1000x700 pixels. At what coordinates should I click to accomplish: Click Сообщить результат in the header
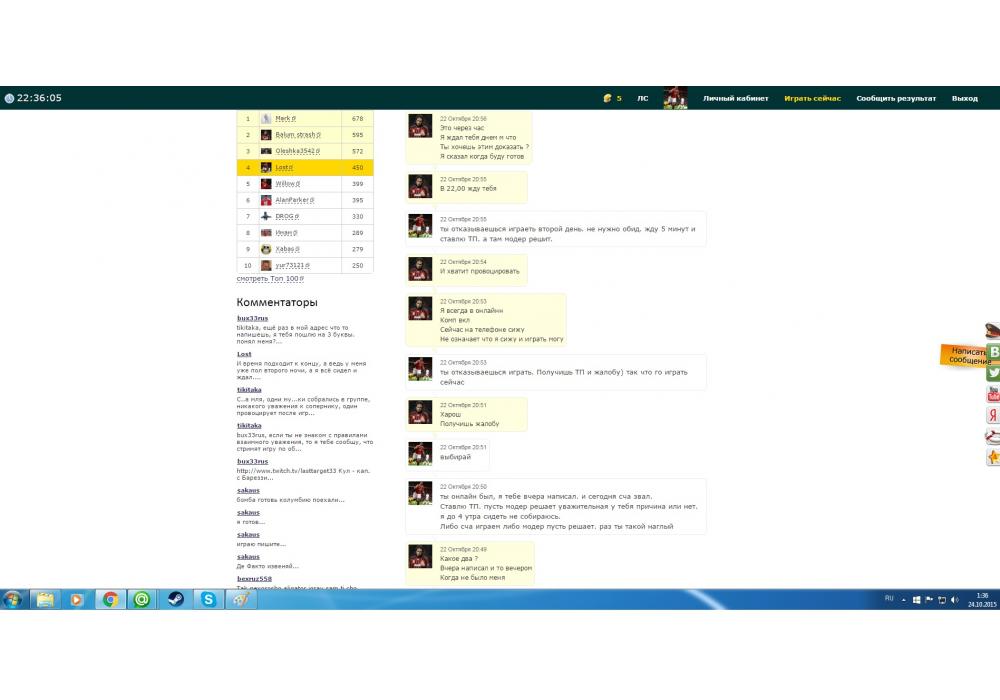click(896, 98)
